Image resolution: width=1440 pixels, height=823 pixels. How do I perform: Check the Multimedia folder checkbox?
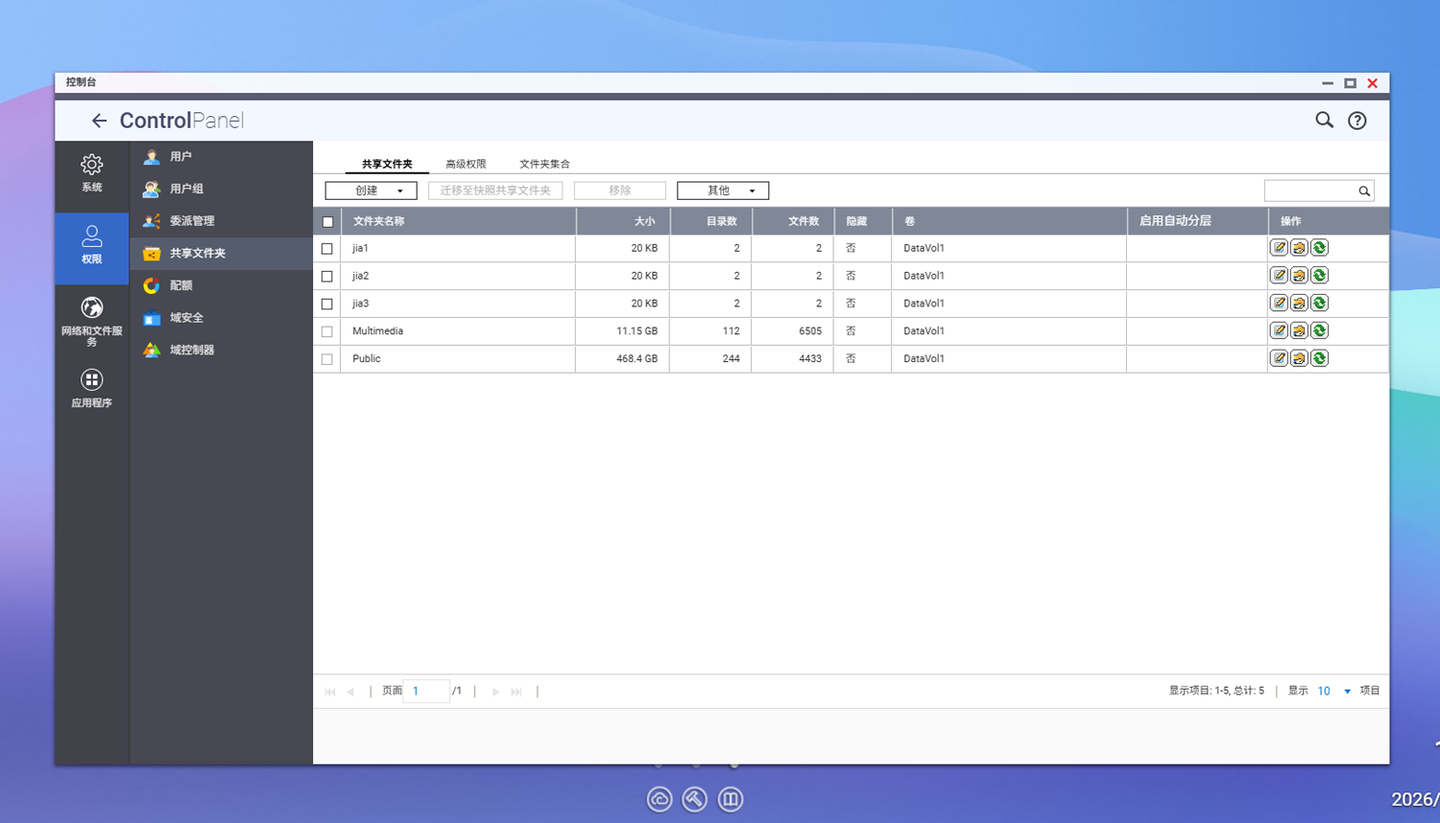327,331
